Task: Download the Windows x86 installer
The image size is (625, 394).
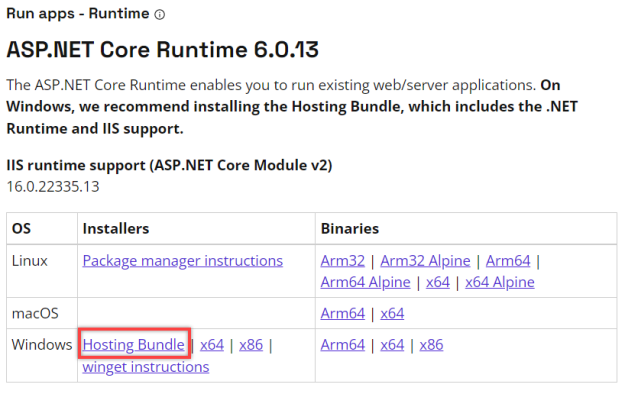Action: coord(251,345)
